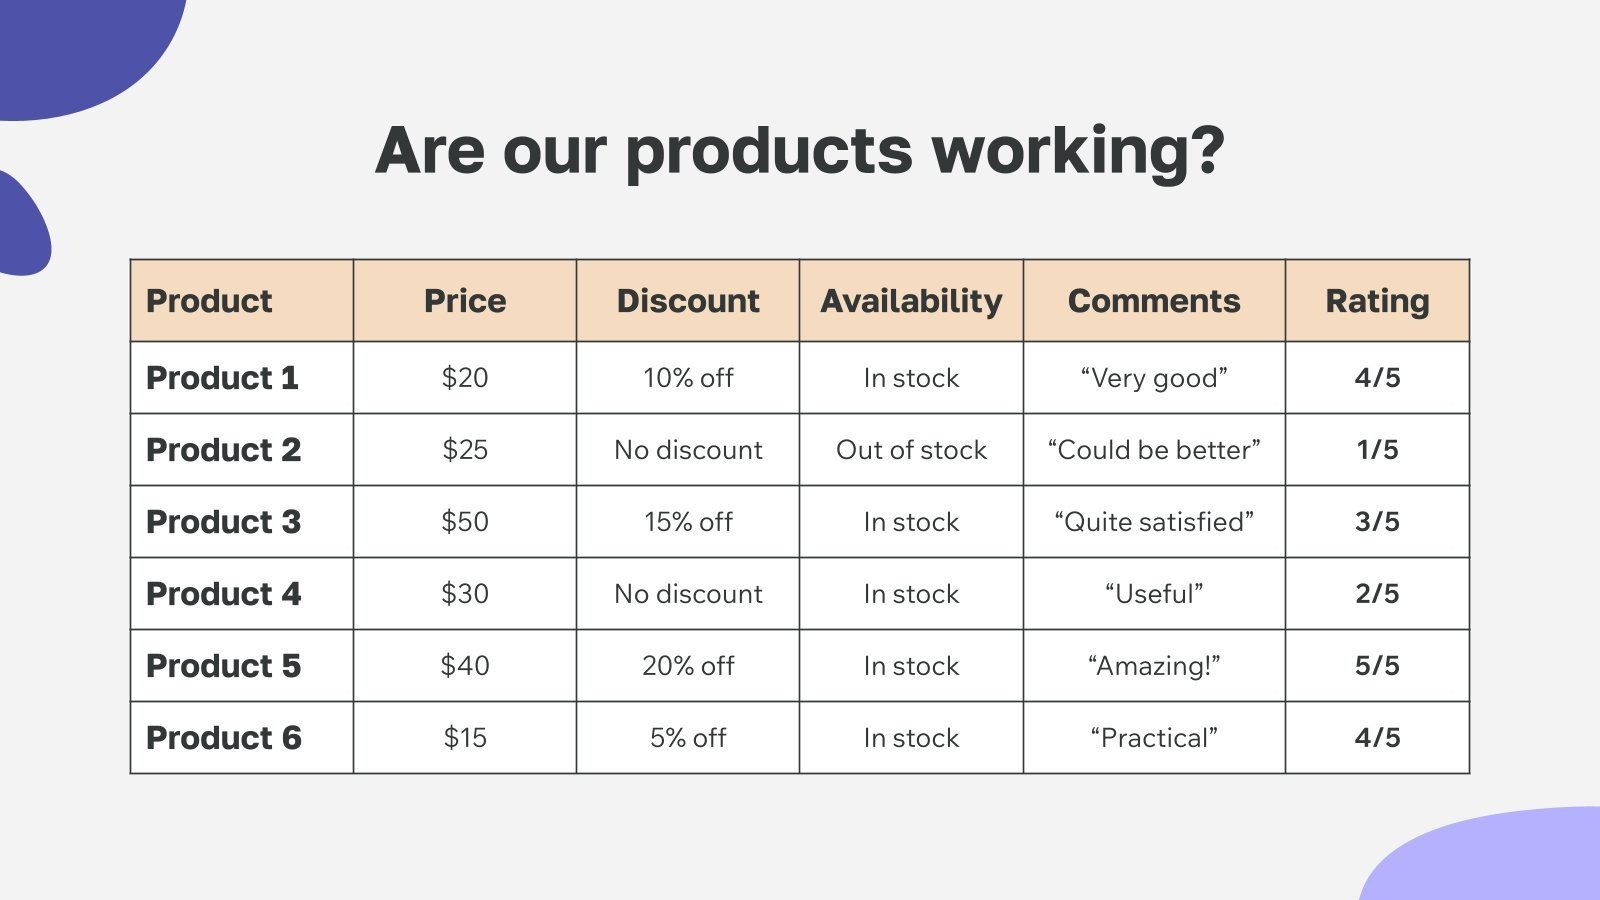The height and width of the screenshot is (900, 1600).
Task: Select the Availability header cell
Action: point(911,301)
